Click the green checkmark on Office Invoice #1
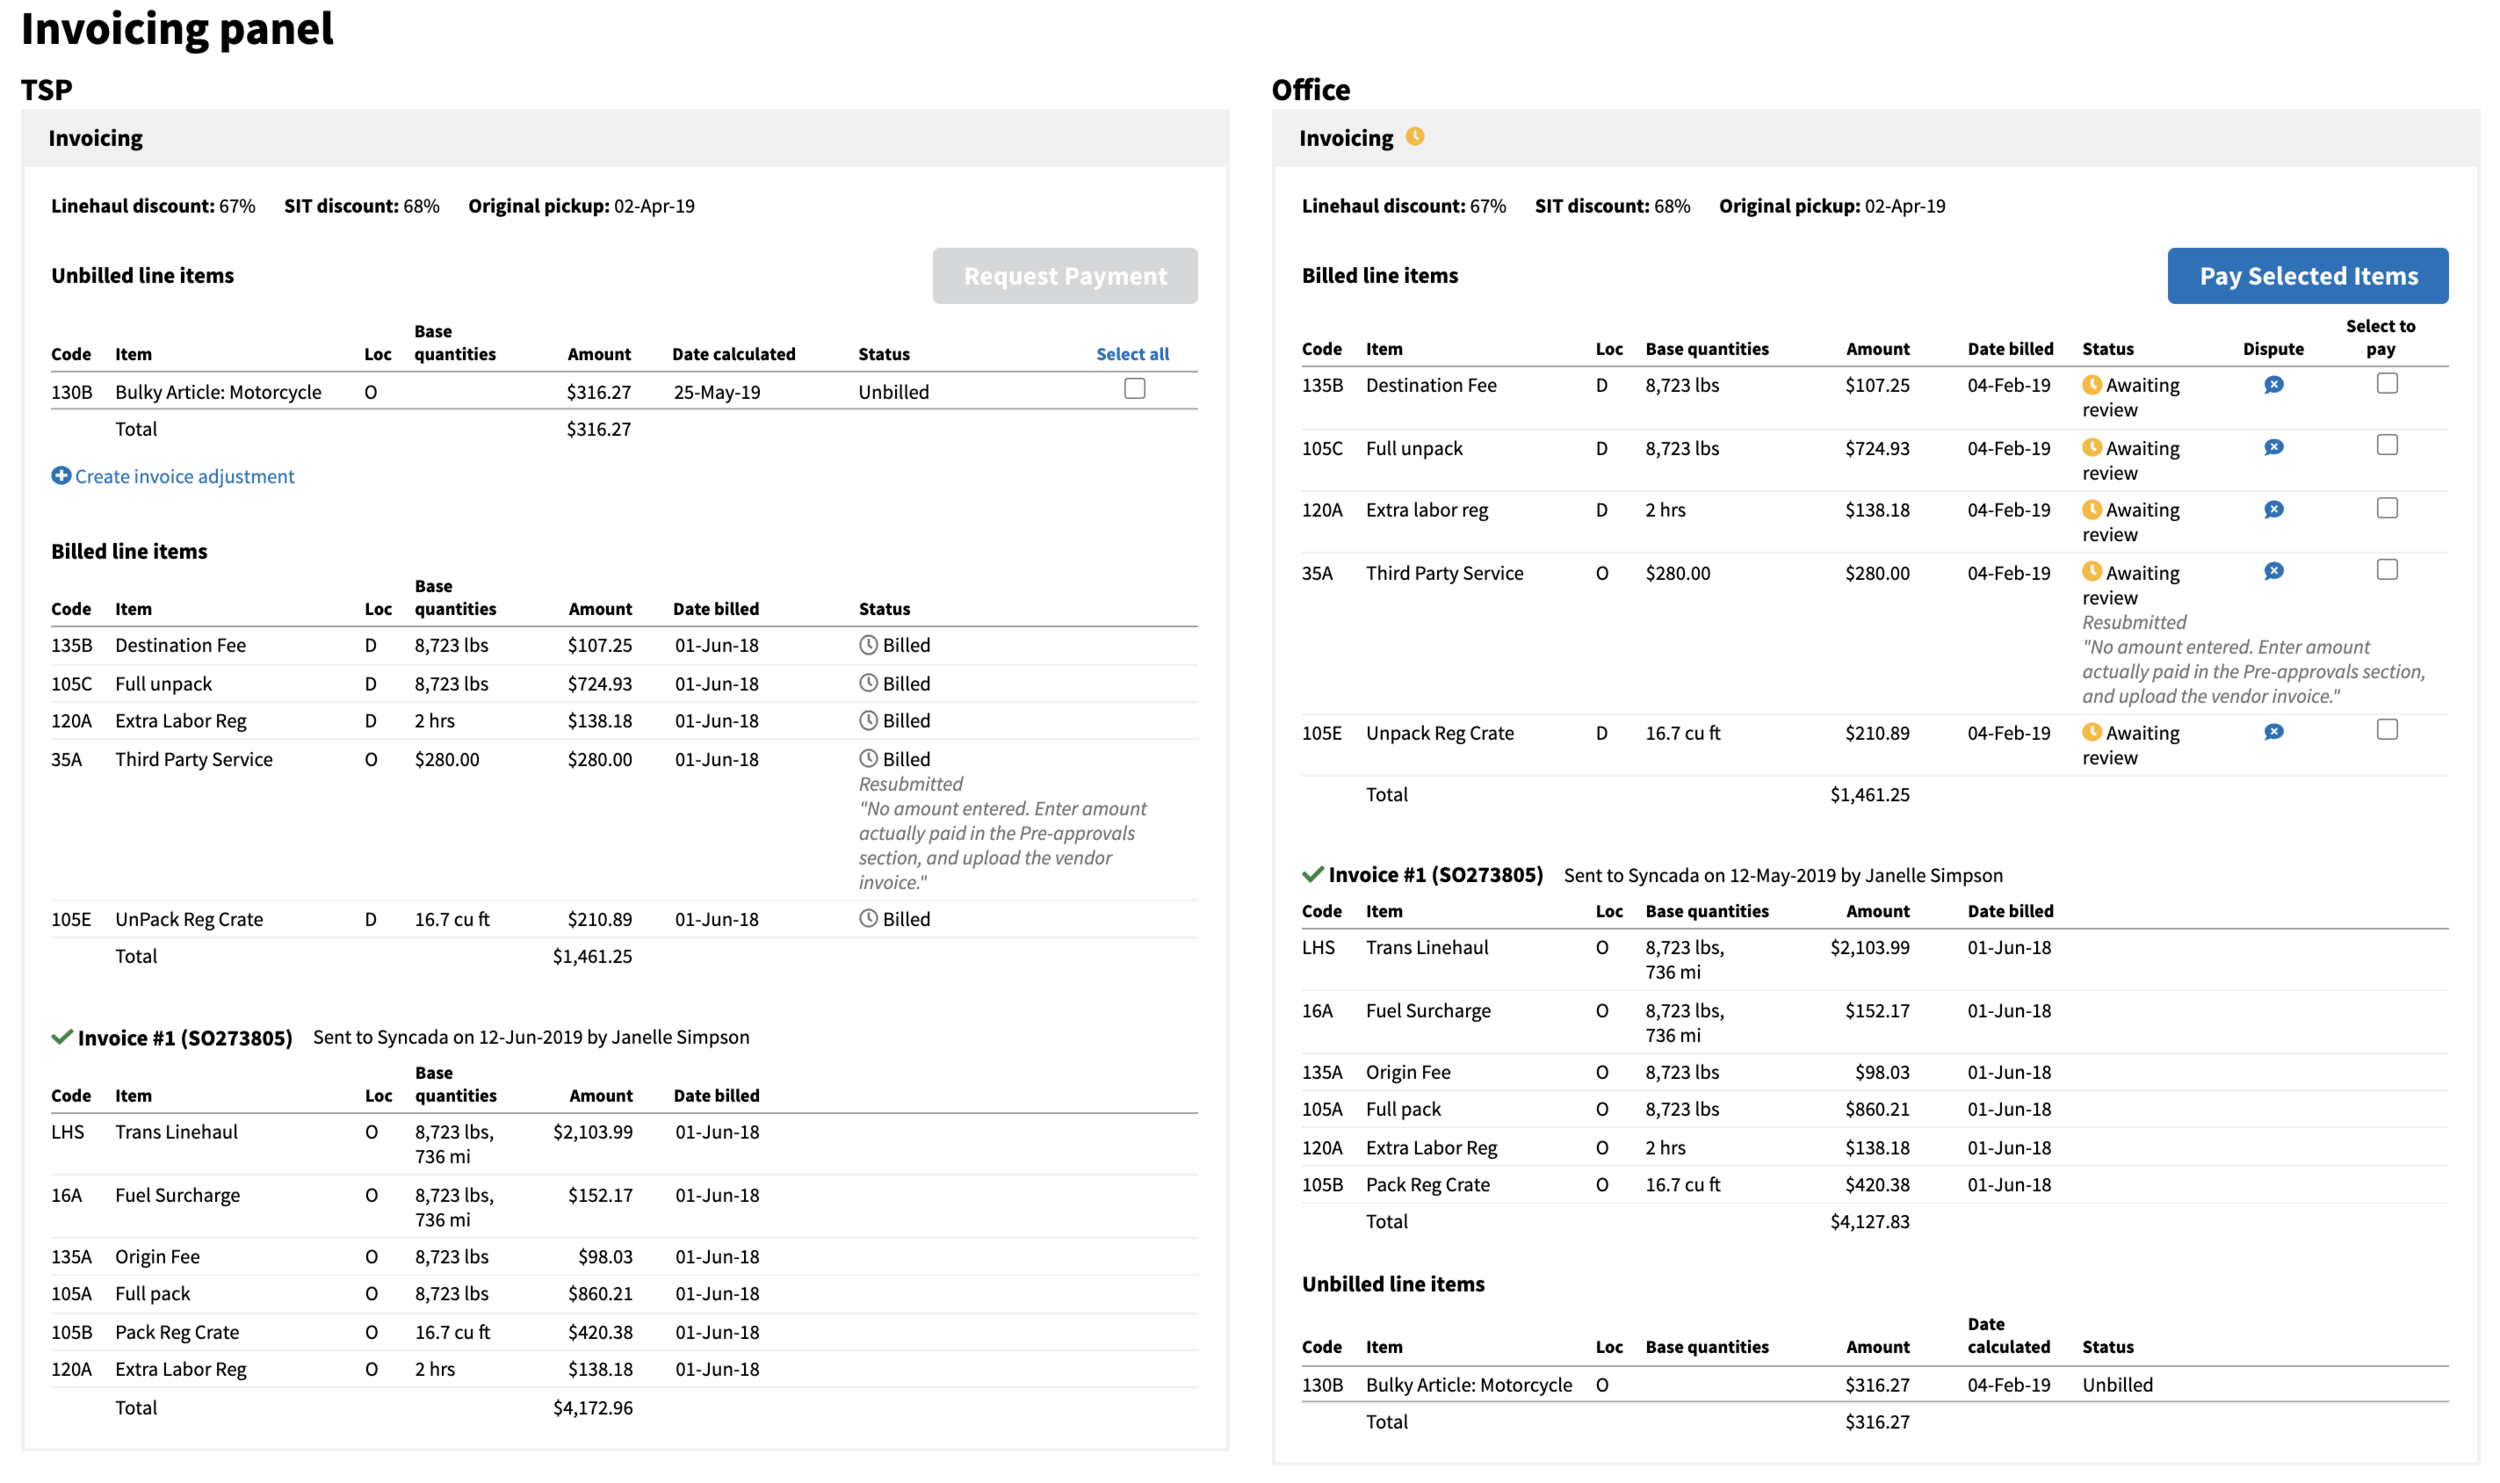 tap(1312, 874)
